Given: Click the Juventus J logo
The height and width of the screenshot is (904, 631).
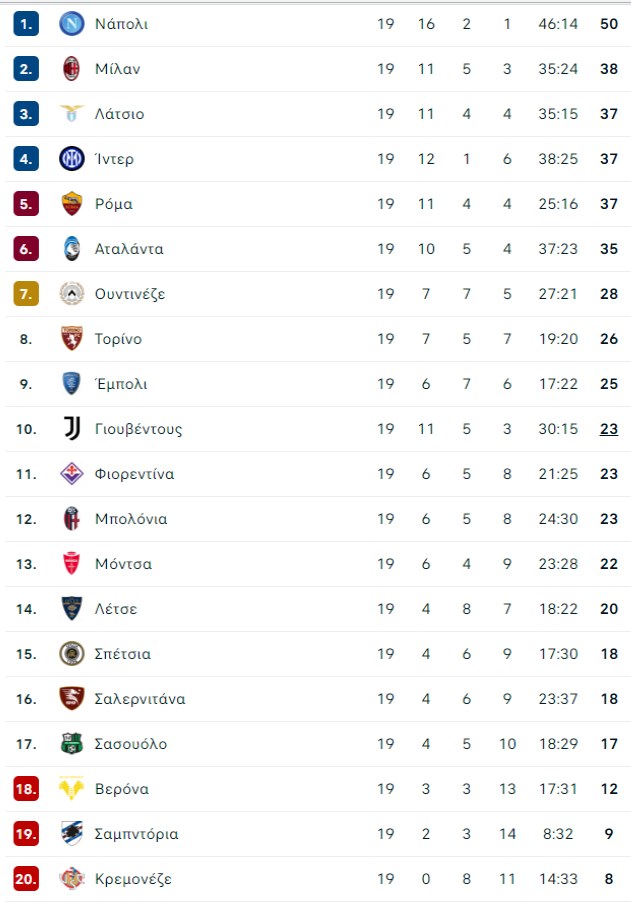Looking at the screenshot, I should [x=72, y=428].
